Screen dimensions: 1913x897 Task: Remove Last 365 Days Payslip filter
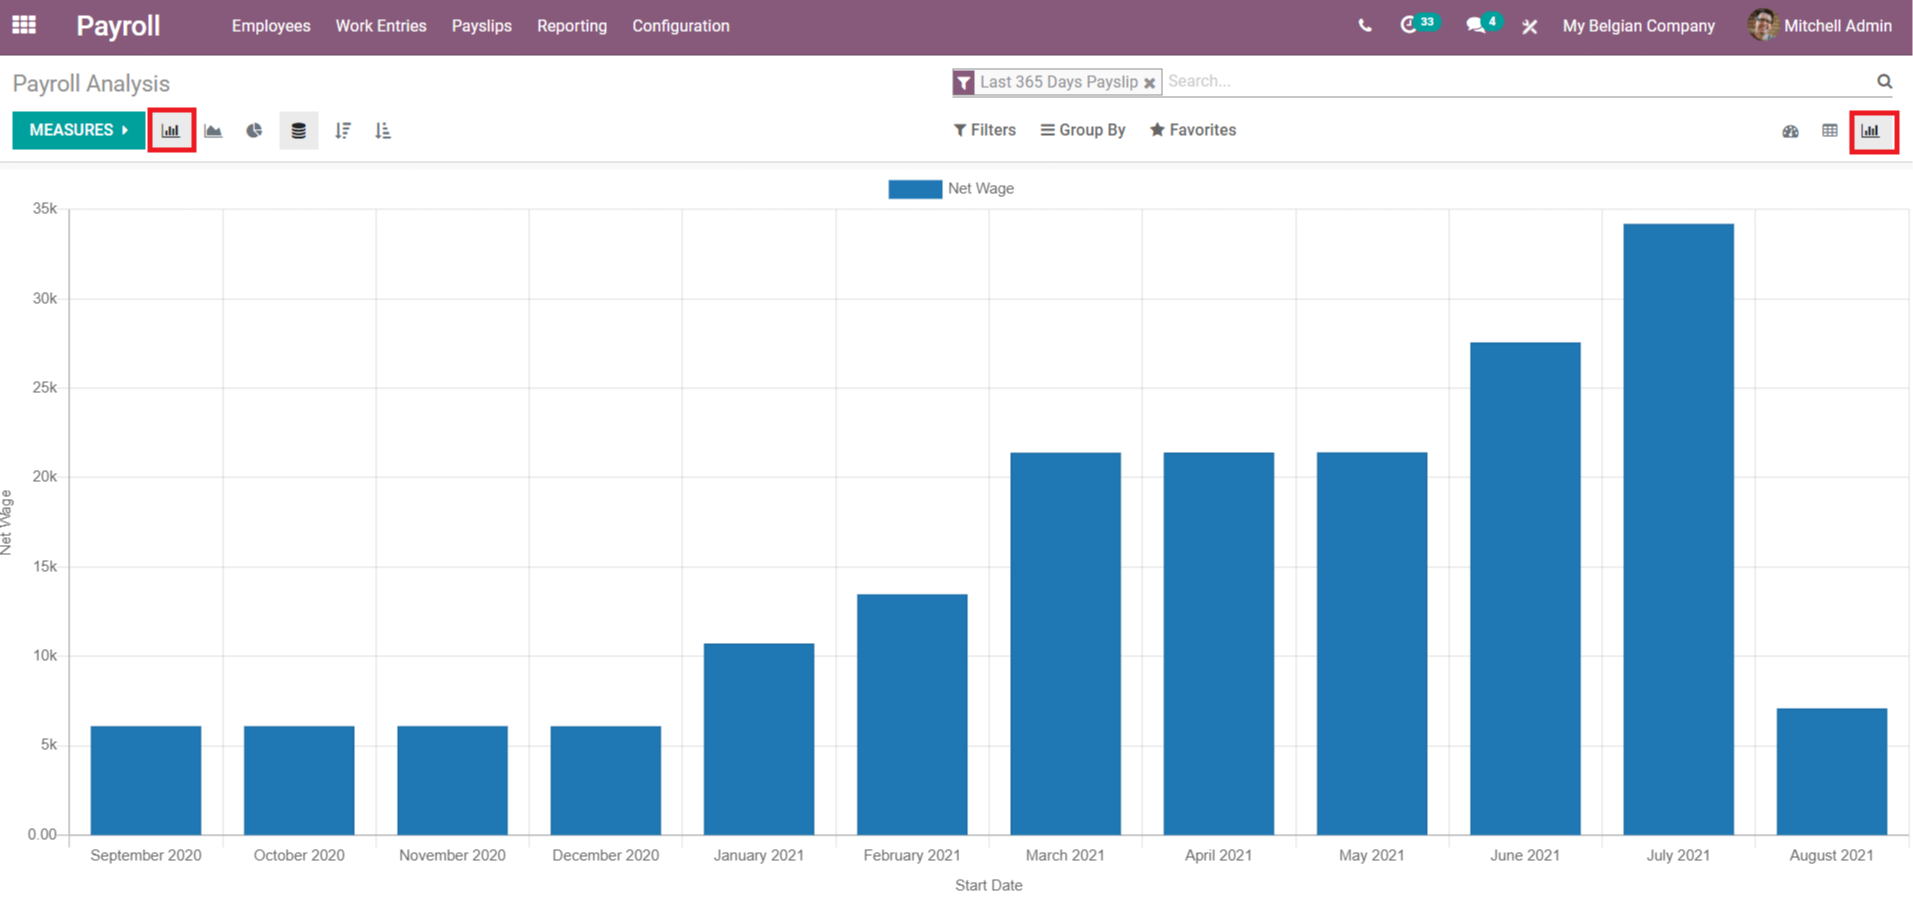pos(1150,83)
